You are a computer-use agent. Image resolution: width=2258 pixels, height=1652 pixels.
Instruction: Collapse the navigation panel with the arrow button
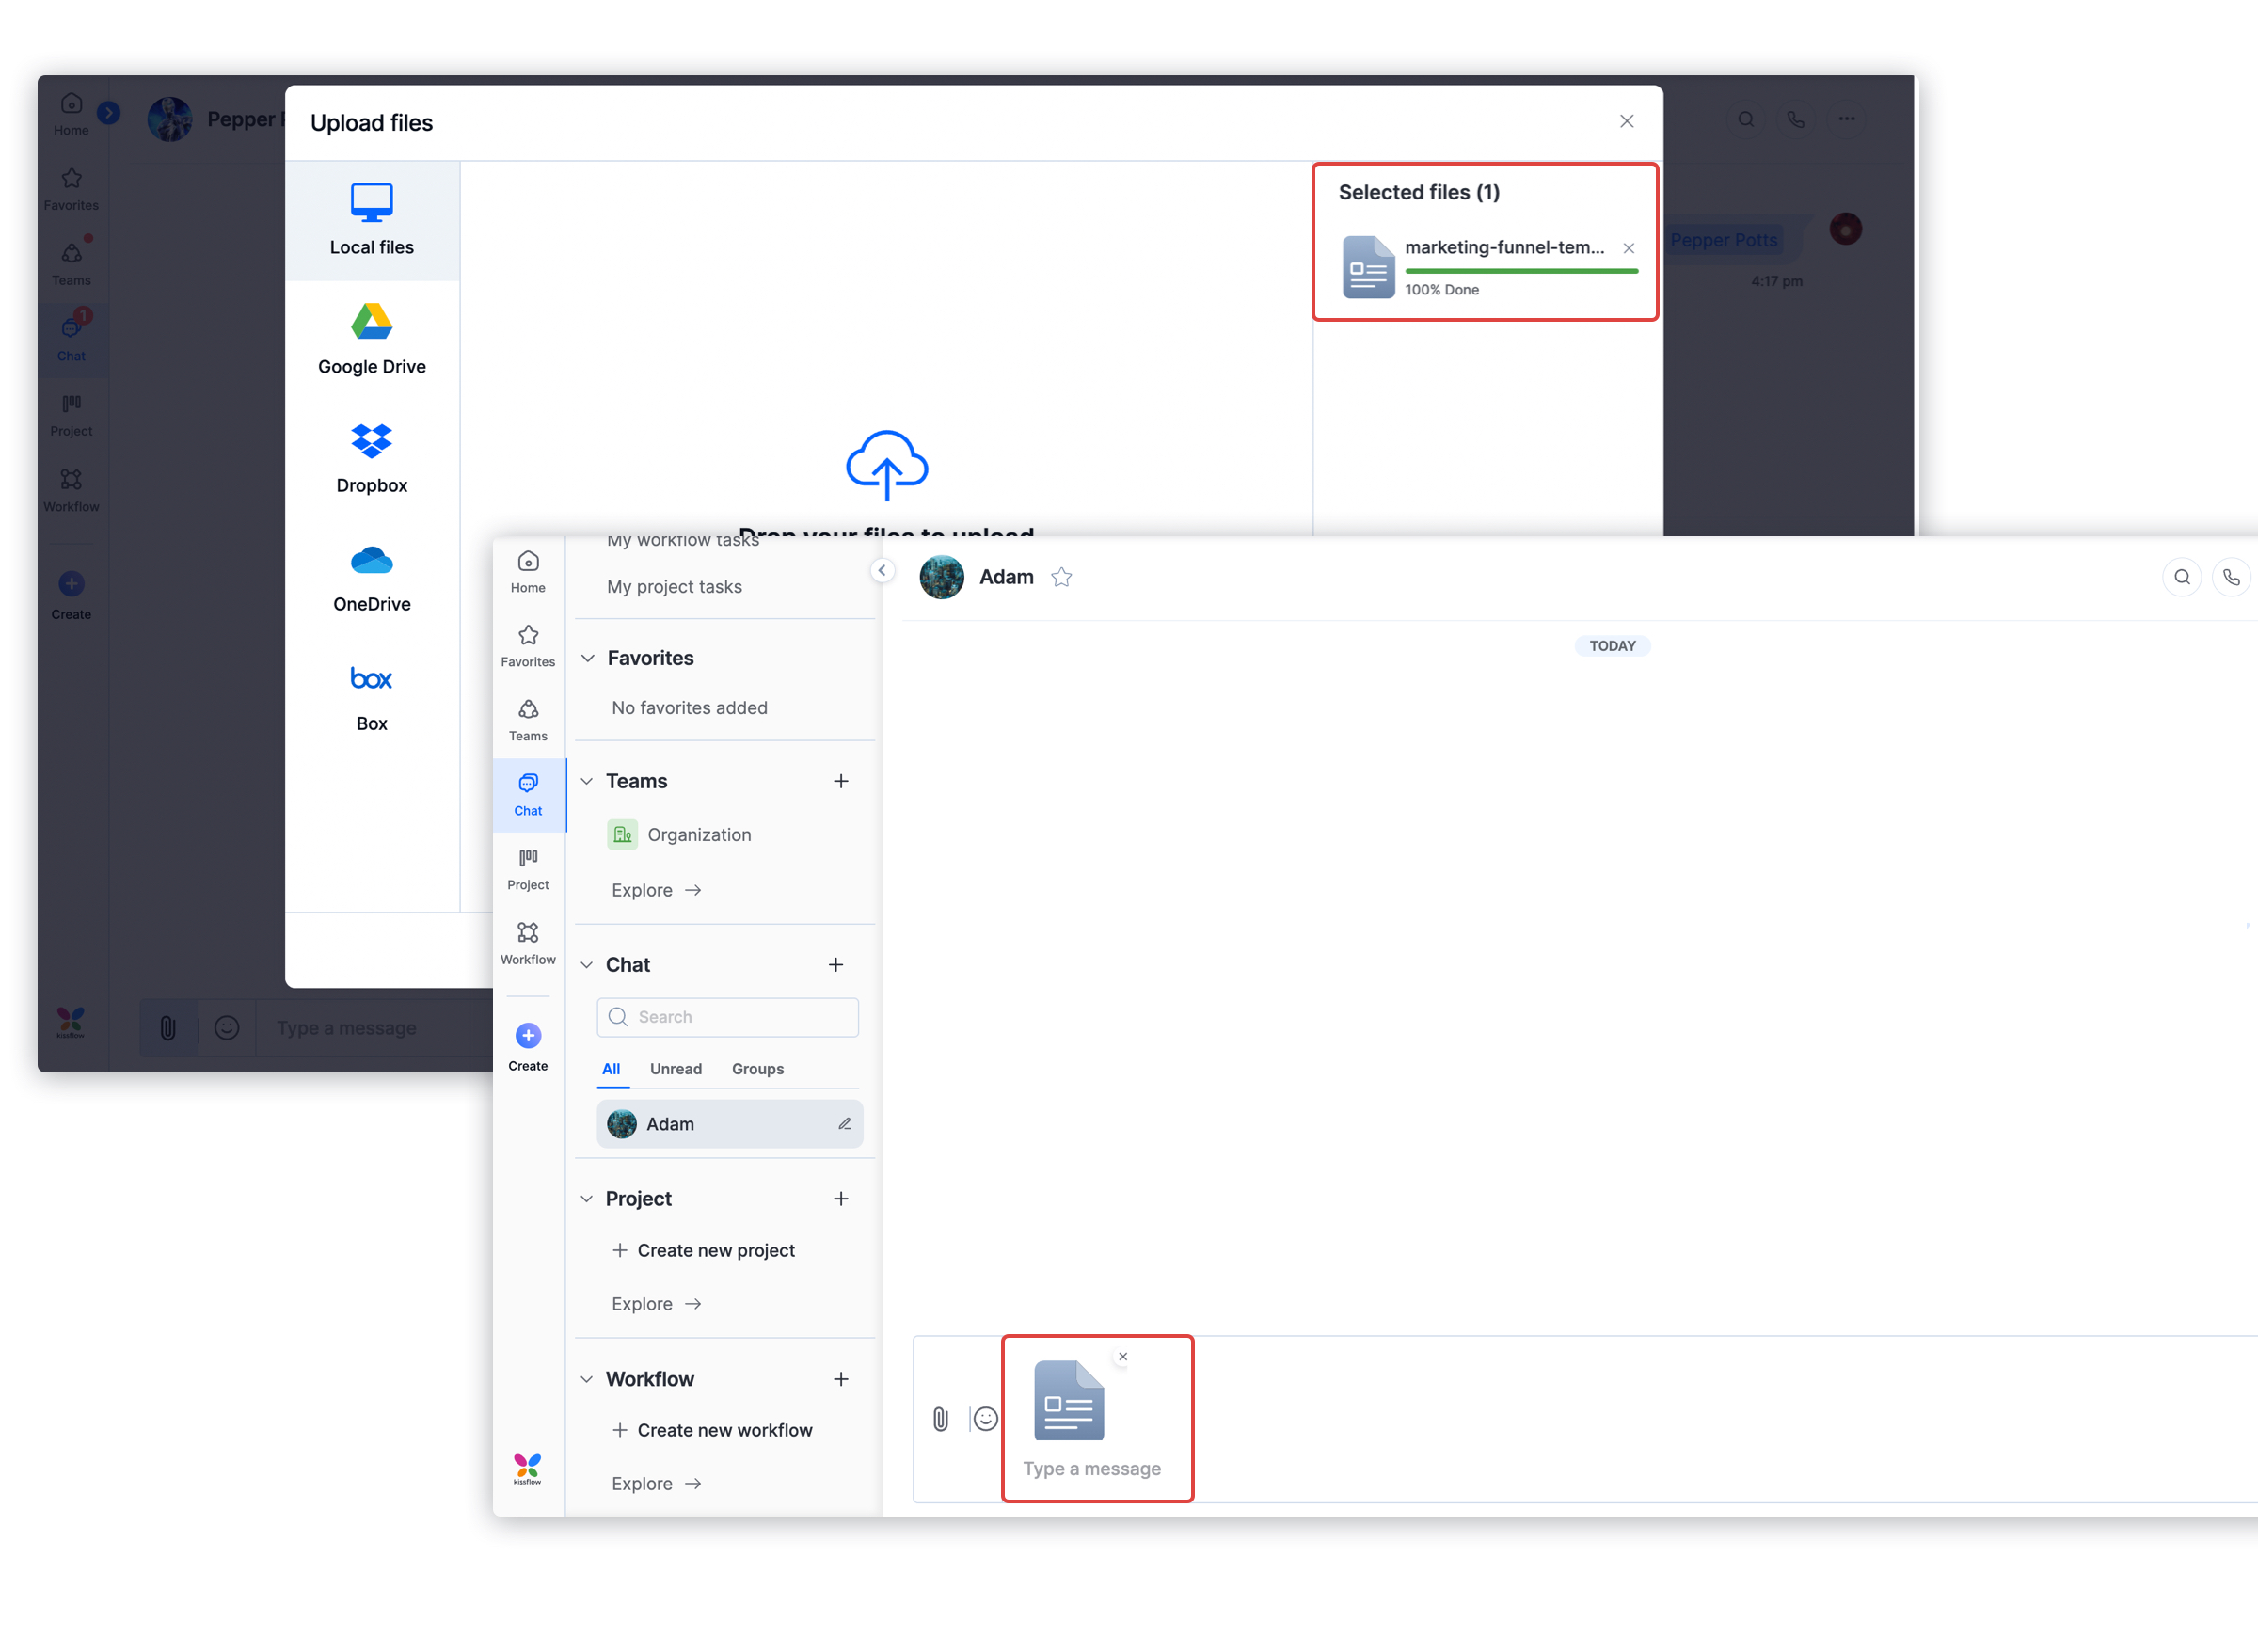click(x=882, y=570)
